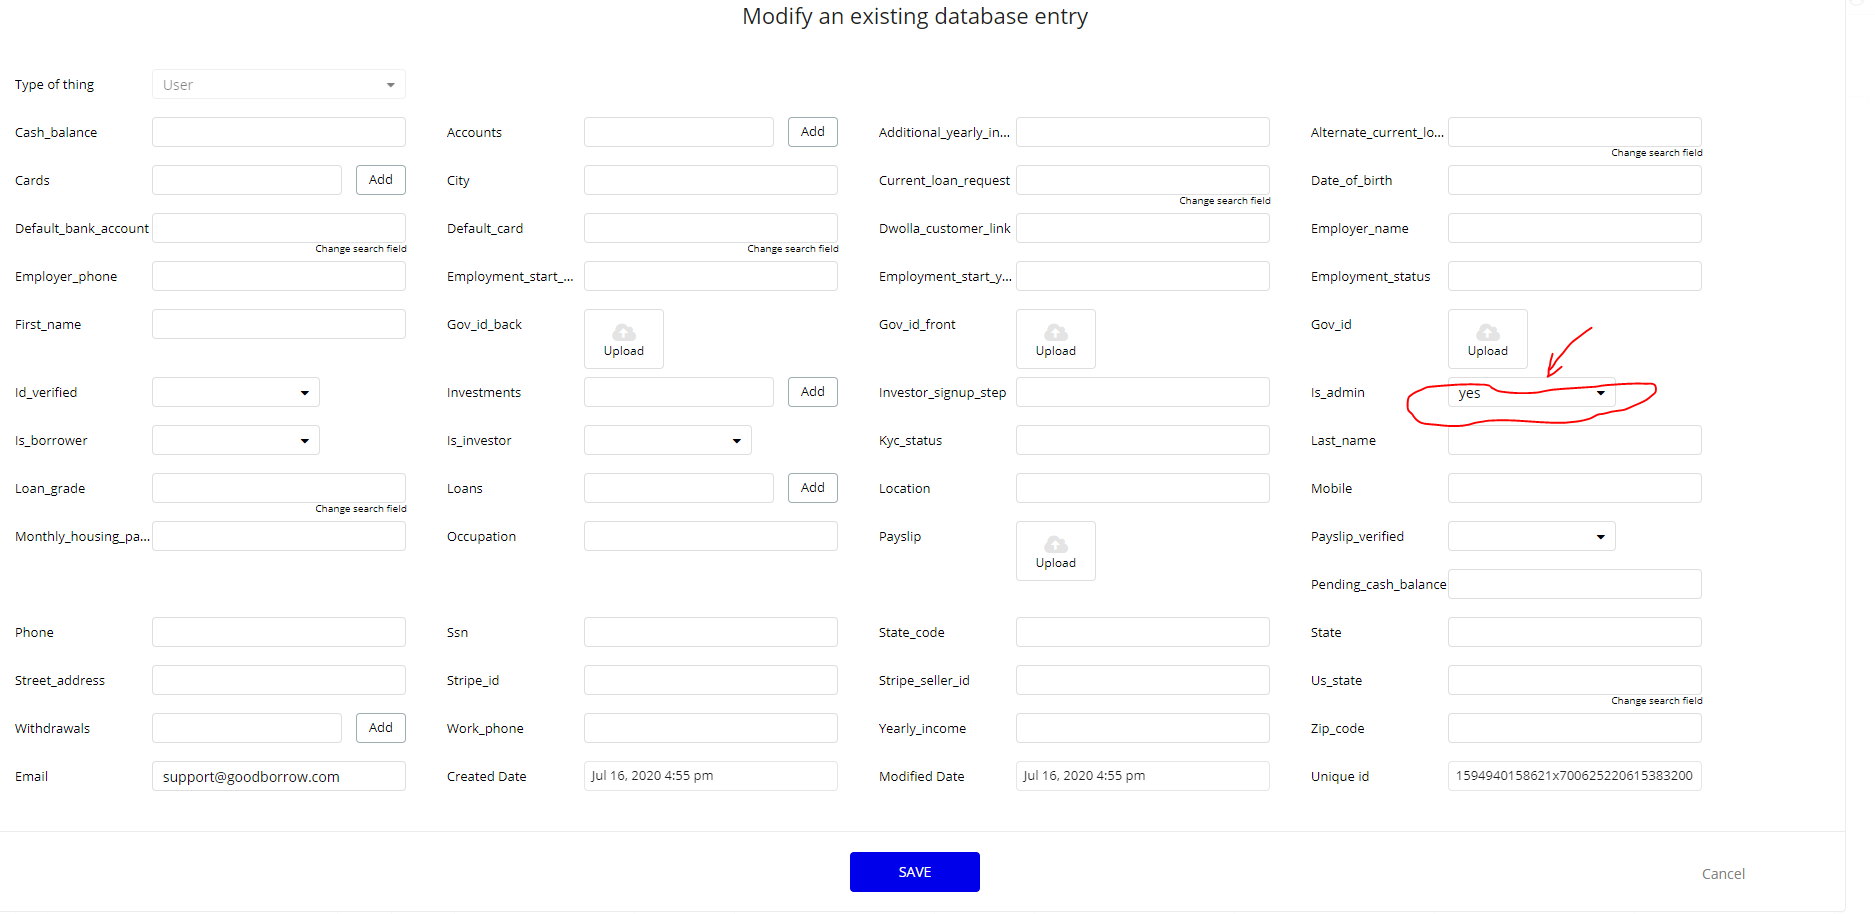Add an item to Investments list
1875x914 pixels.
[x=813, y=392]
